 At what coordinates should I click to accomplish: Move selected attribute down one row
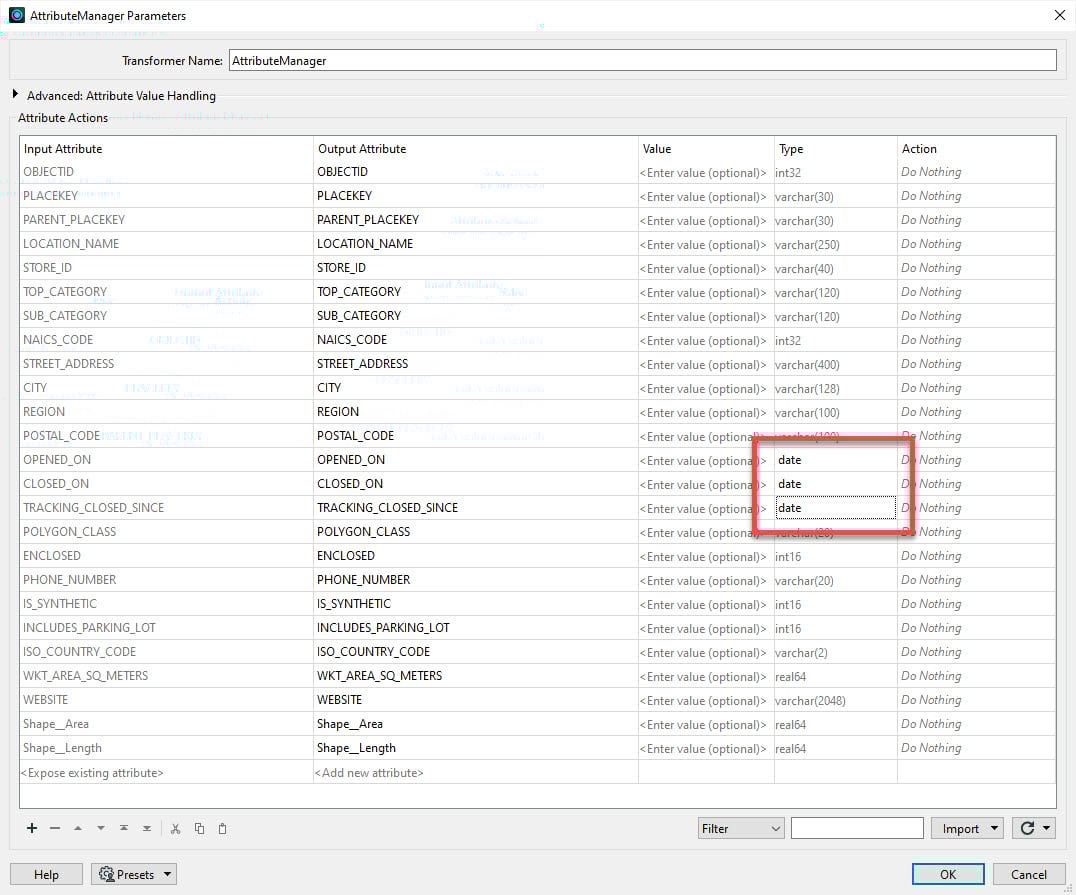(101, 828)
